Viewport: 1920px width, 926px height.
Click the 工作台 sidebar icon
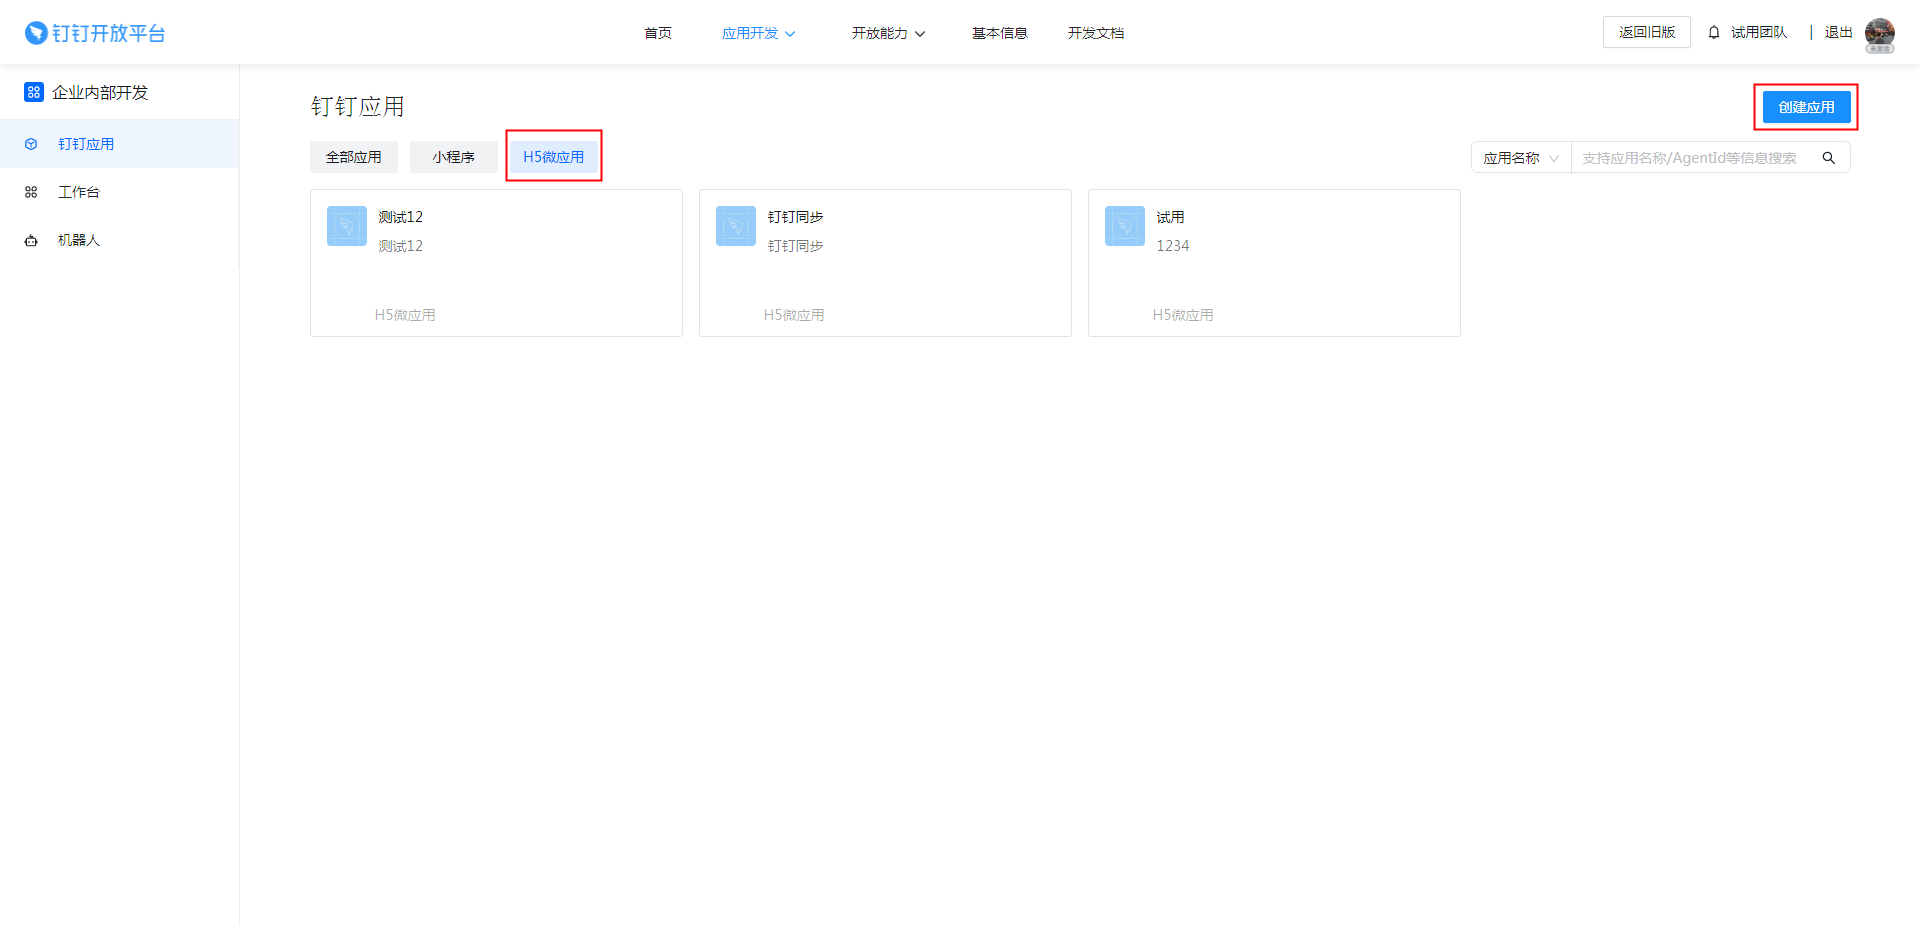point(31,192)
